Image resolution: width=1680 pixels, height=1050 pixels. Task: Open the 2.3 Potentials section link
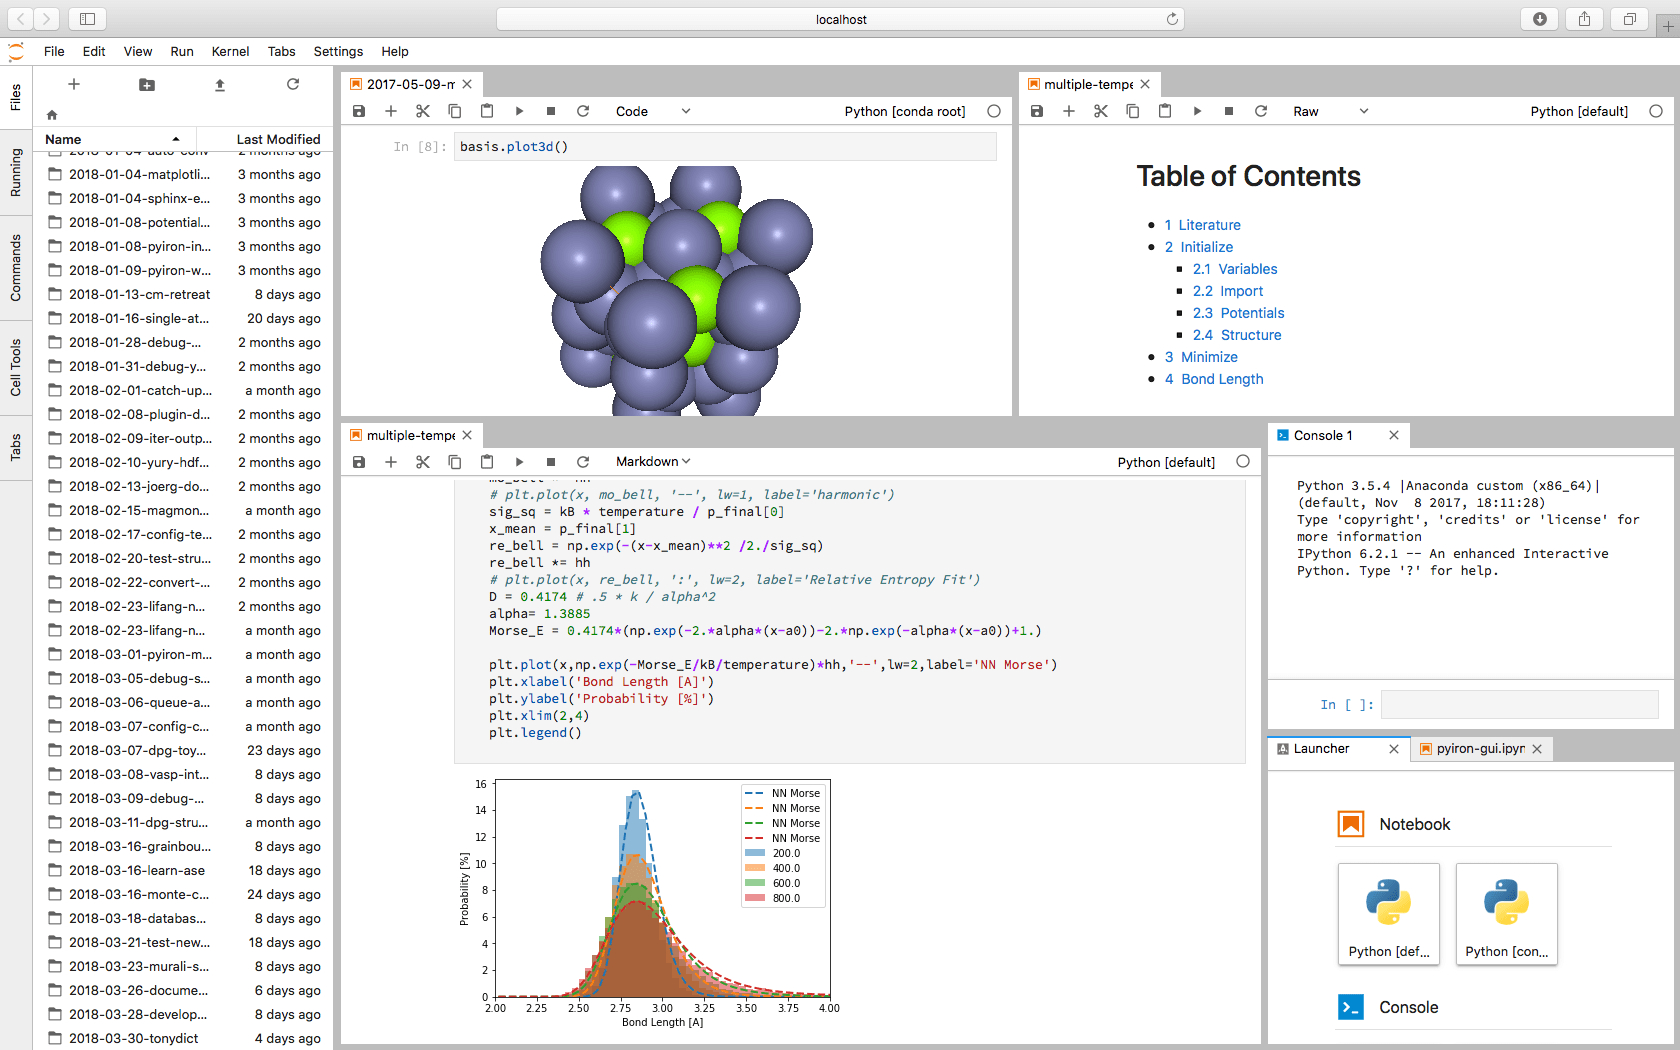point(1238,312)
